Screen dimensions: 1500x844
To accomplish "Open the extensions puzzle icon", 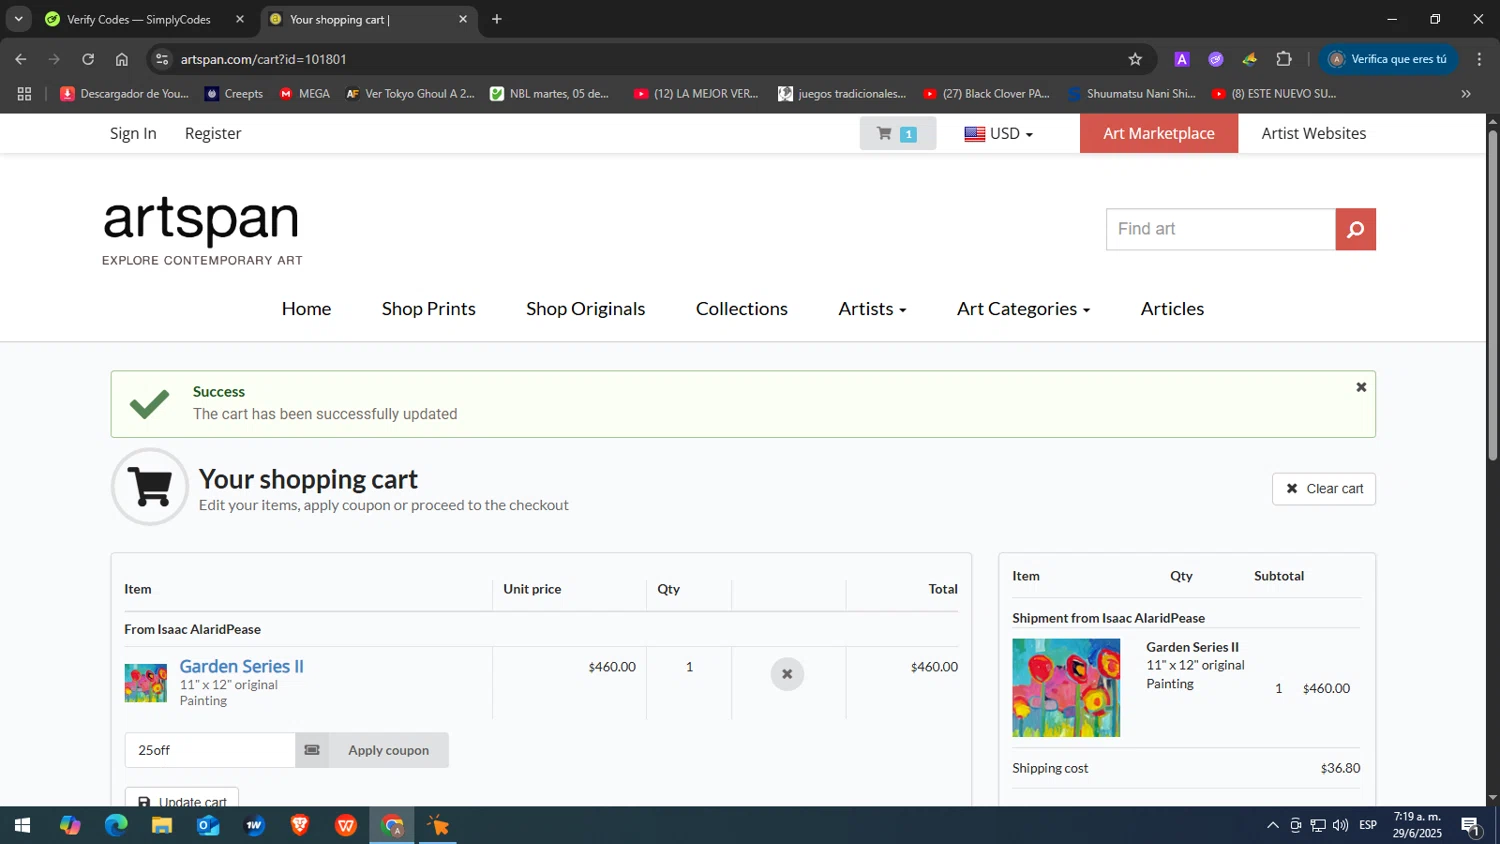I will [1284, 59].
